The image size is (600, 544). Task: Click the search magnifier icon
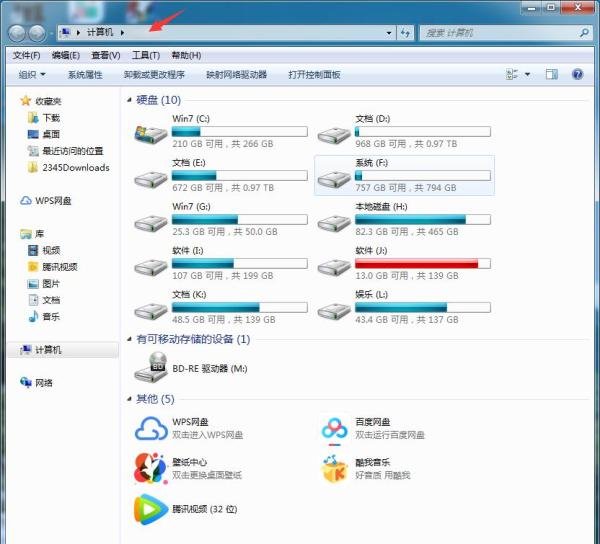click(584, 33)
